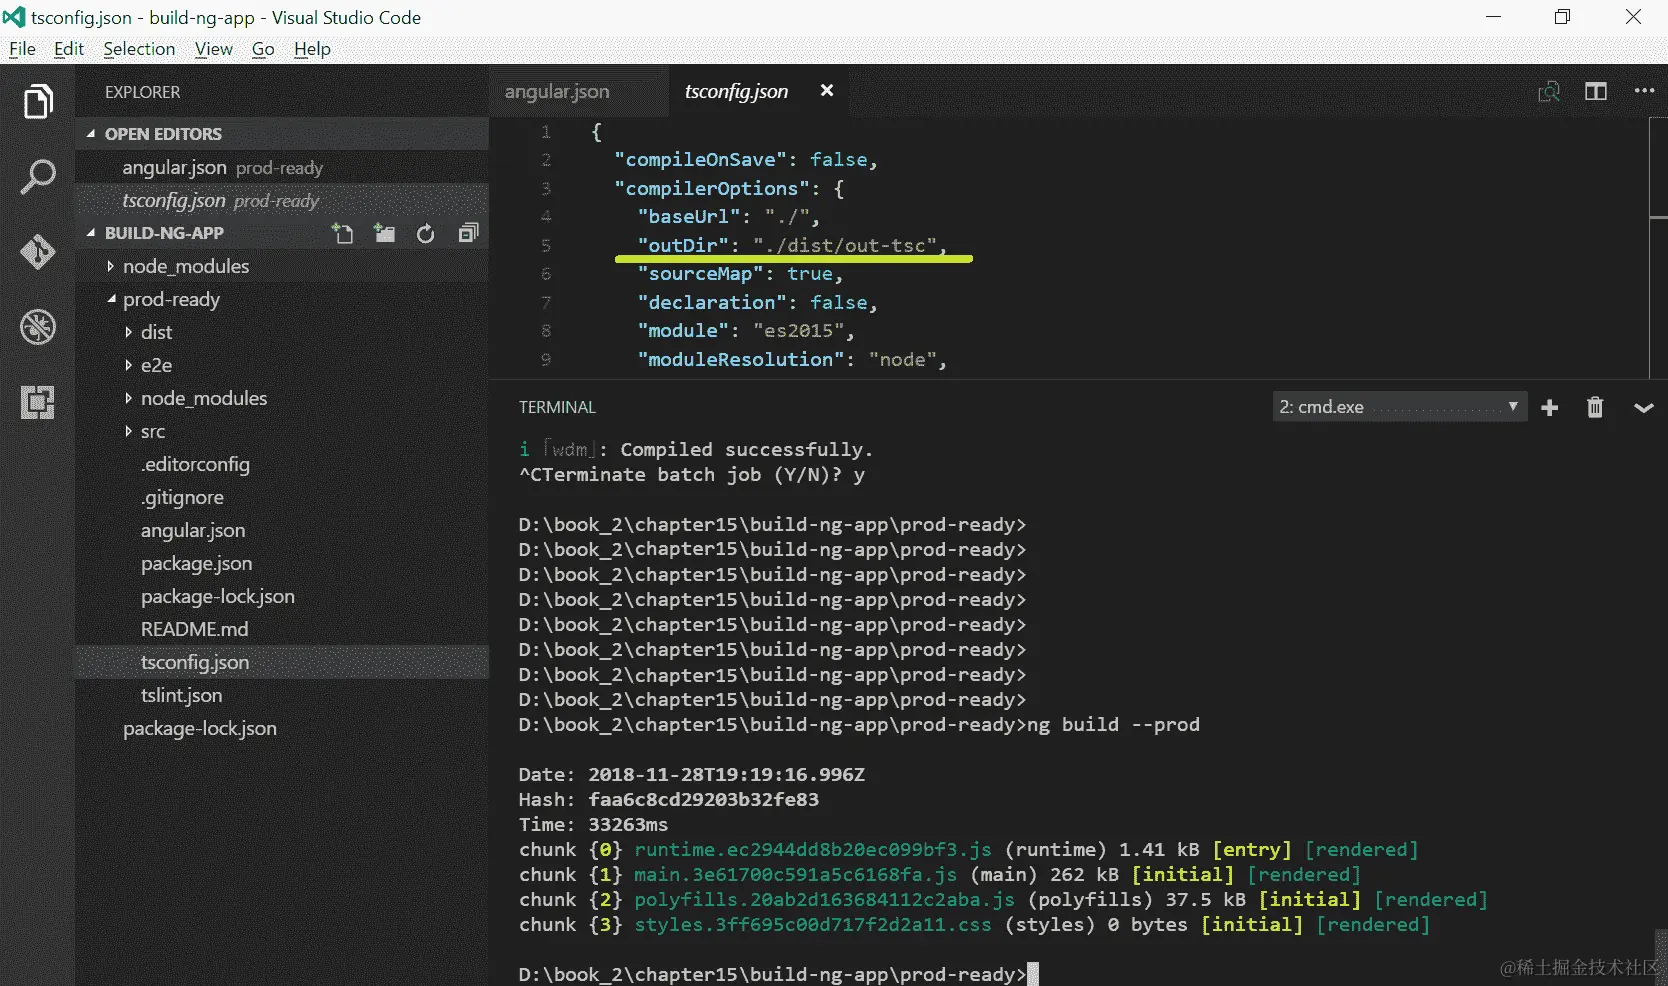Click polyfills.20ab2d163684112c2aba.js in terminal output

(824, 899)
